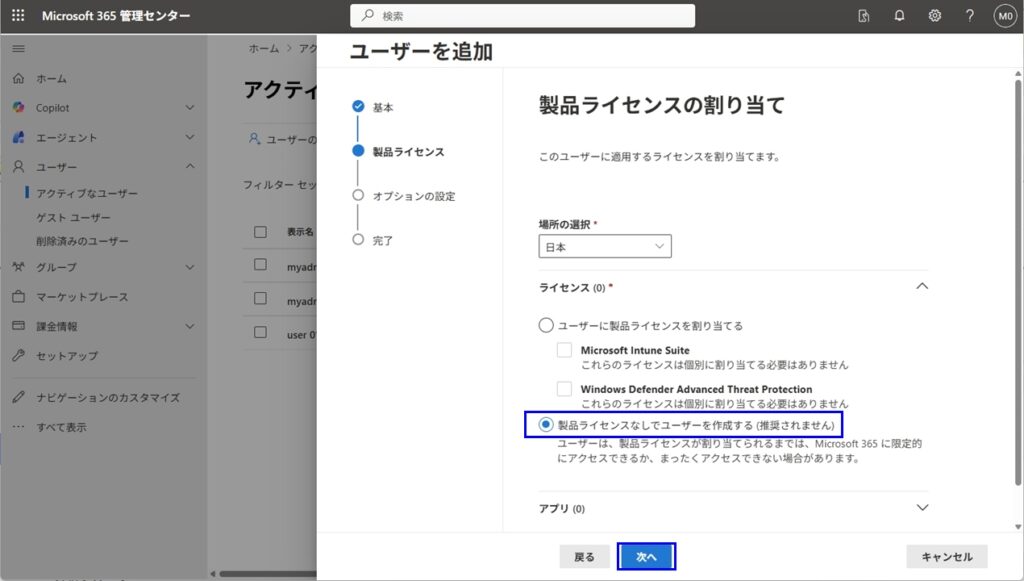
Task: Check the Microsoft Intune Suite checkbox
Action: point(565,350)
